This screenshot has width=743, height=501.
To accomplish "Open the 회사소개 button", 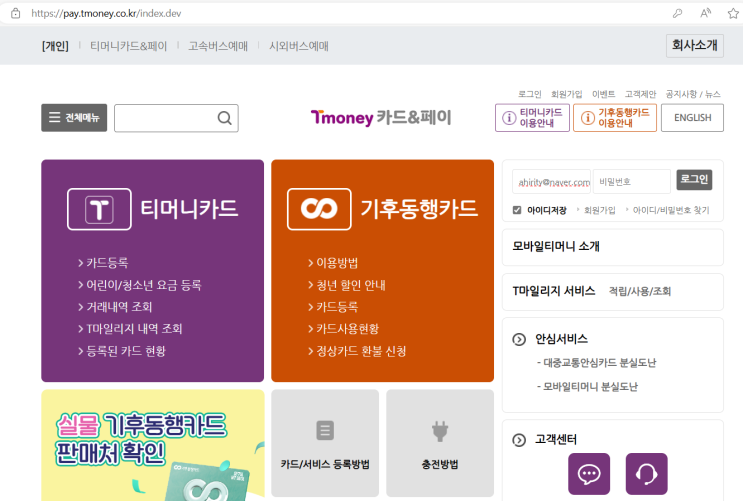I will tap(695, 46).
